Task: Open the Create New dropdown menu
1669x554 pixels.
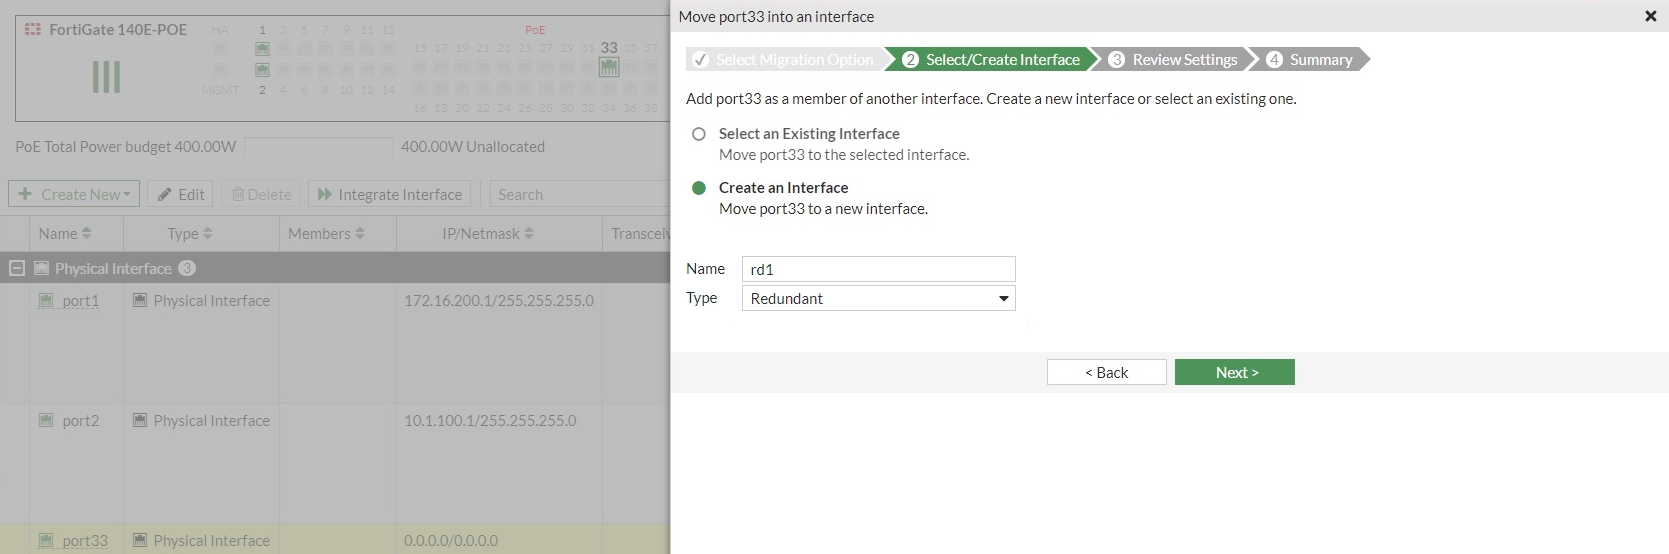Action: click(x=75, y=194)
